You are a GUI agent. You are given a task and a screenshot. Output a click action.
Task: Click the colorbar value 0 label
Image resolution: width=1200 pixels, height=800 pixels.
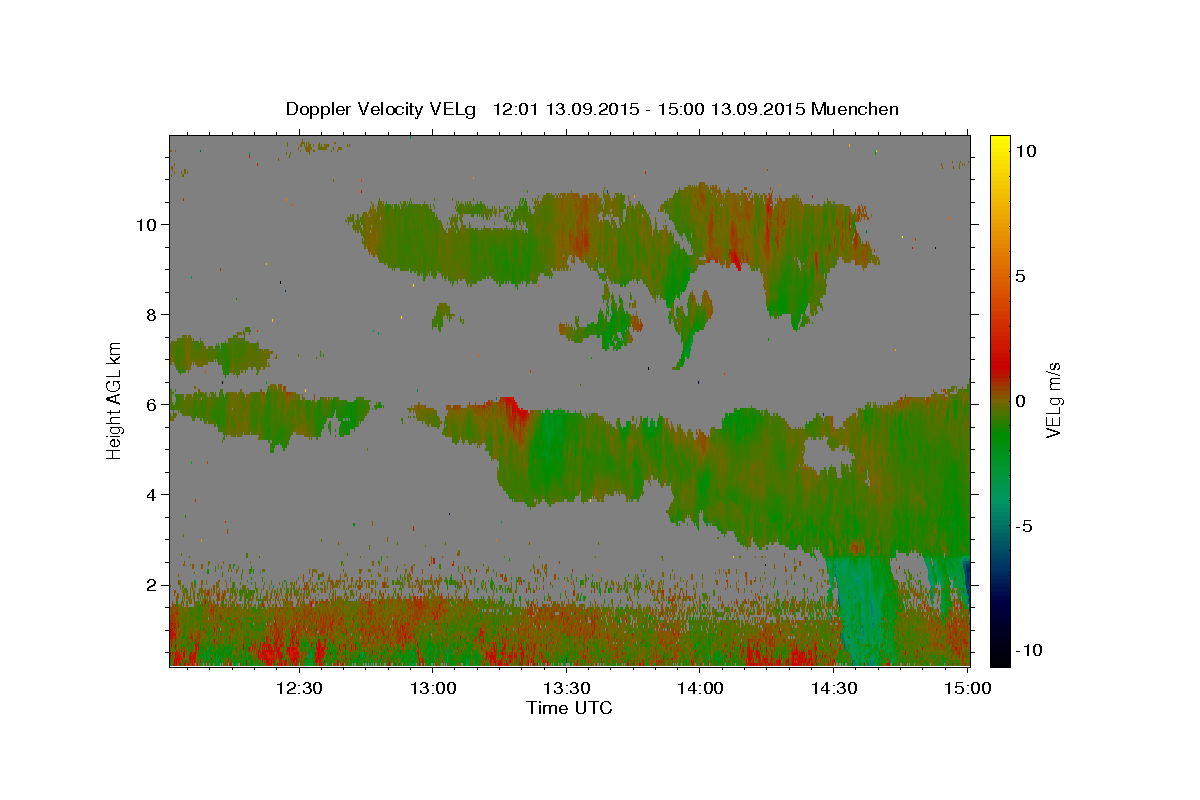(x=1021, y=401)
